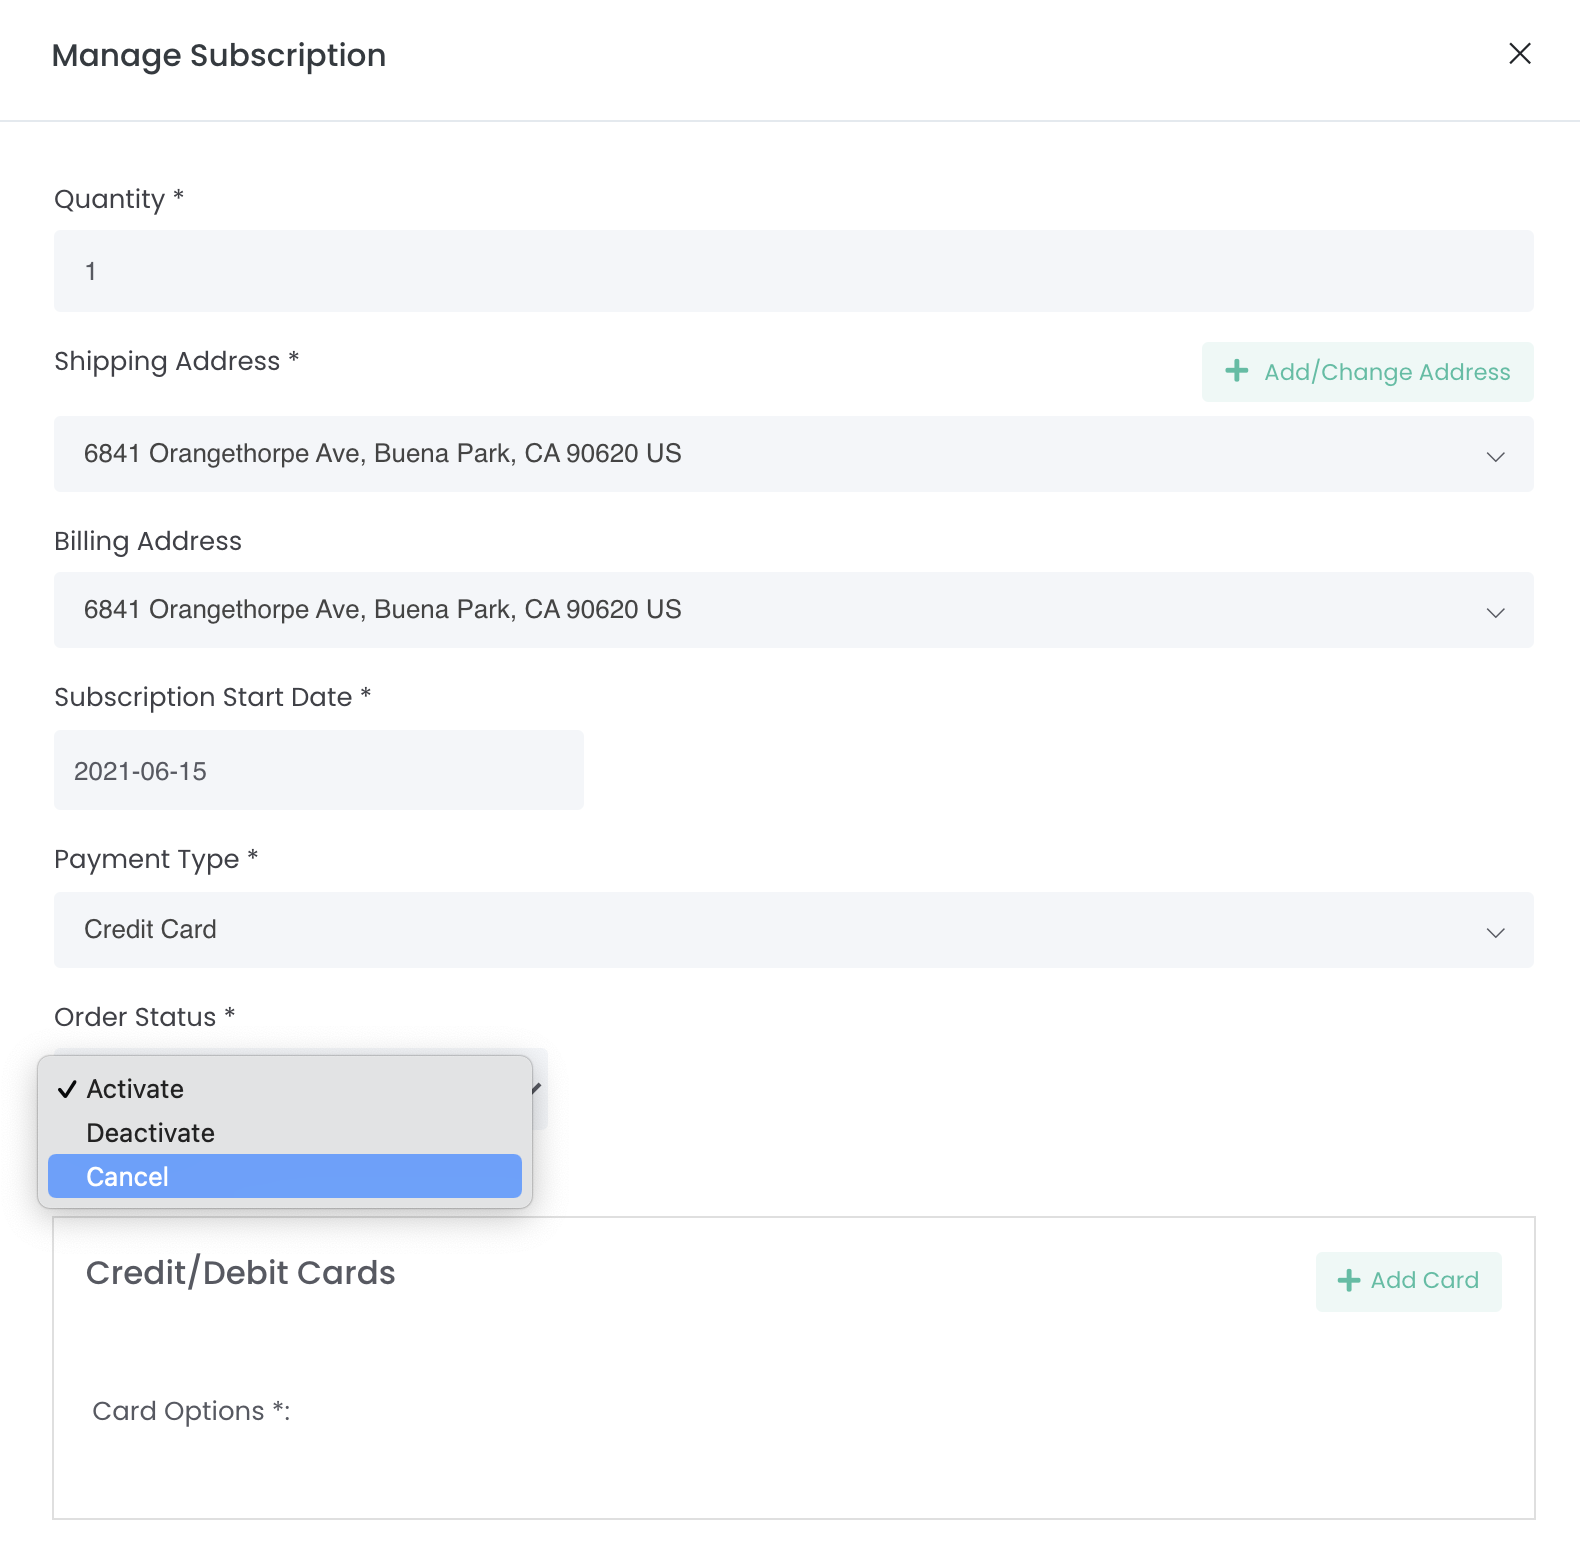Click the Credit/Debit Cards heading
This screenshot has width=1580, height=1558.
pos(241,1273)
